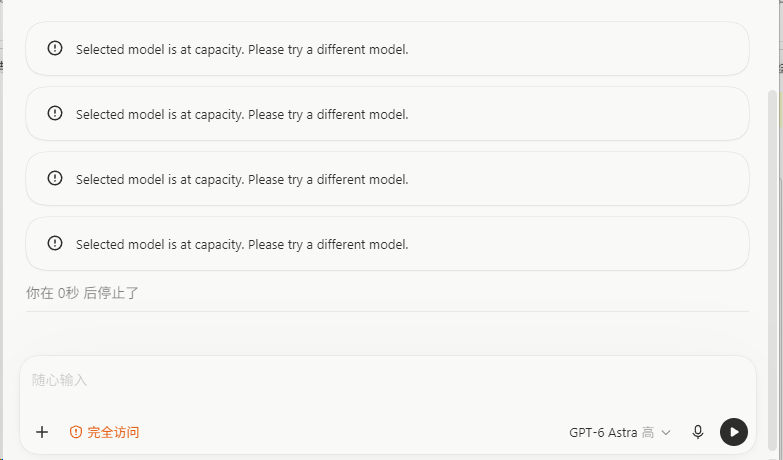Click the alert icon in the second error message
The height and width of the screenshot is (460, 783).
point(55,113)
